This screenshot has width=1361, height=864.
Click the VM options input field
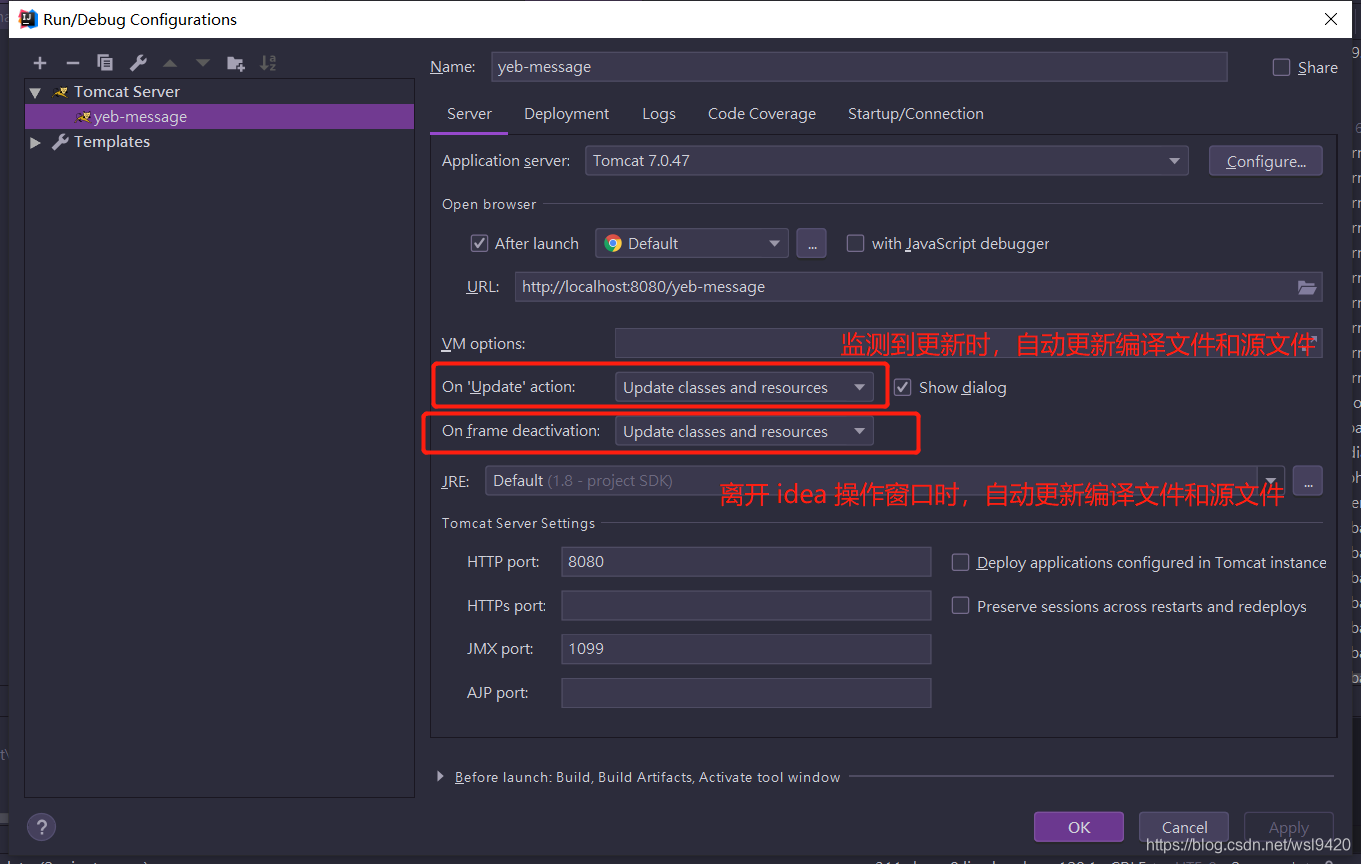point(968,343)
